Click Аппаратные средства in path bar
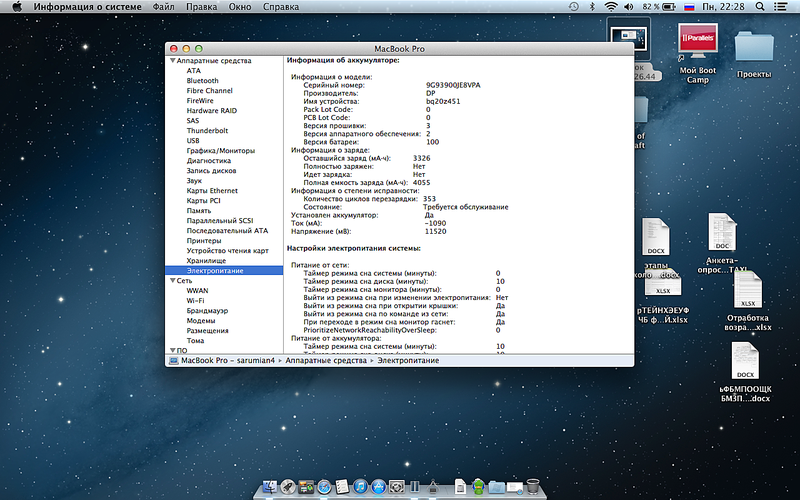The width and height of the screenshot is (800, 500). (x=327, y=360)
